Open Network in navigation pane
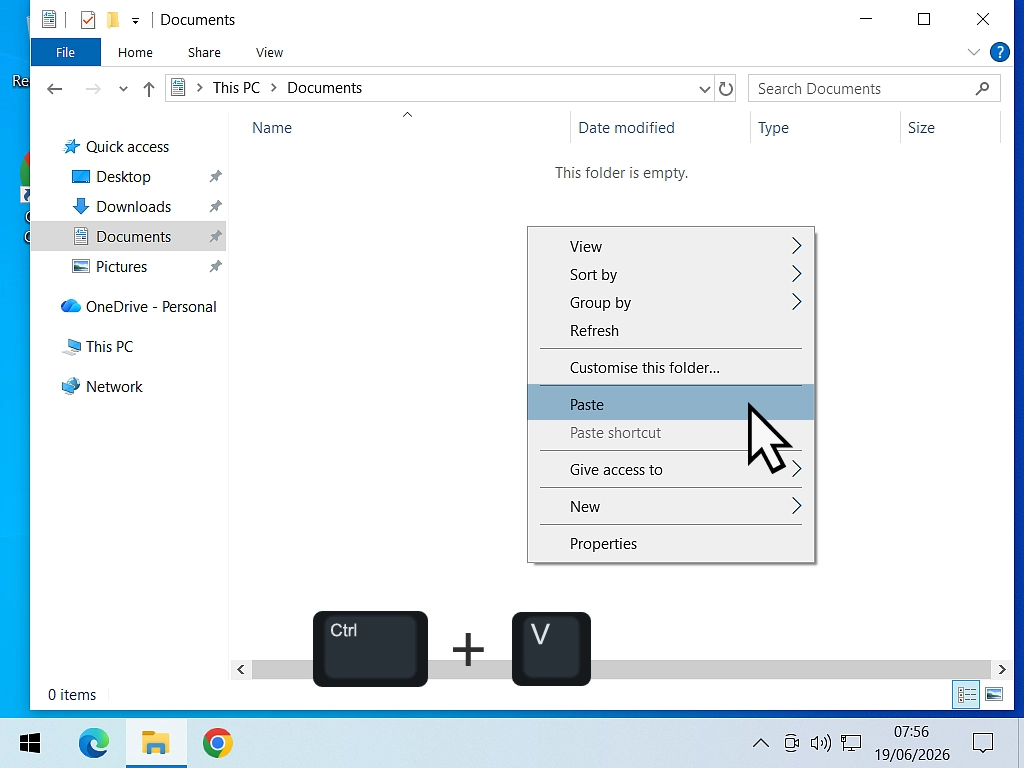The height and width of the screenshot is (768, 1024). pyautogui.click(x=114, y=387)
